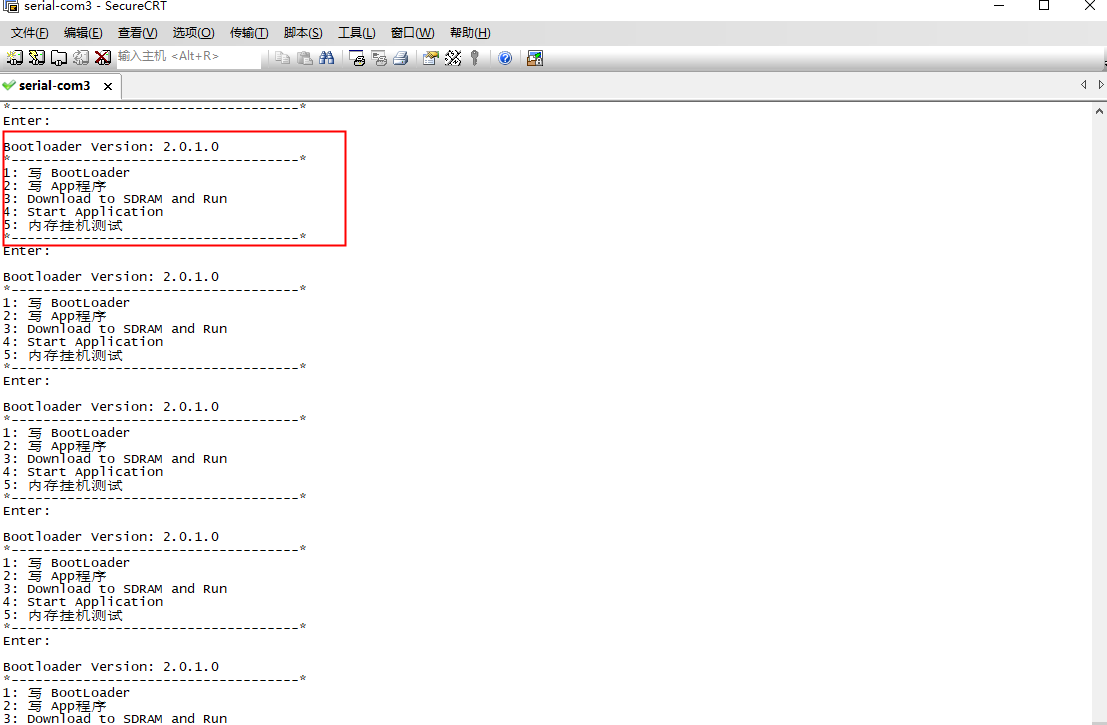
Task: Click the tab scroll left arrow
Action: pyautogui.click(x=1084, y=85)
